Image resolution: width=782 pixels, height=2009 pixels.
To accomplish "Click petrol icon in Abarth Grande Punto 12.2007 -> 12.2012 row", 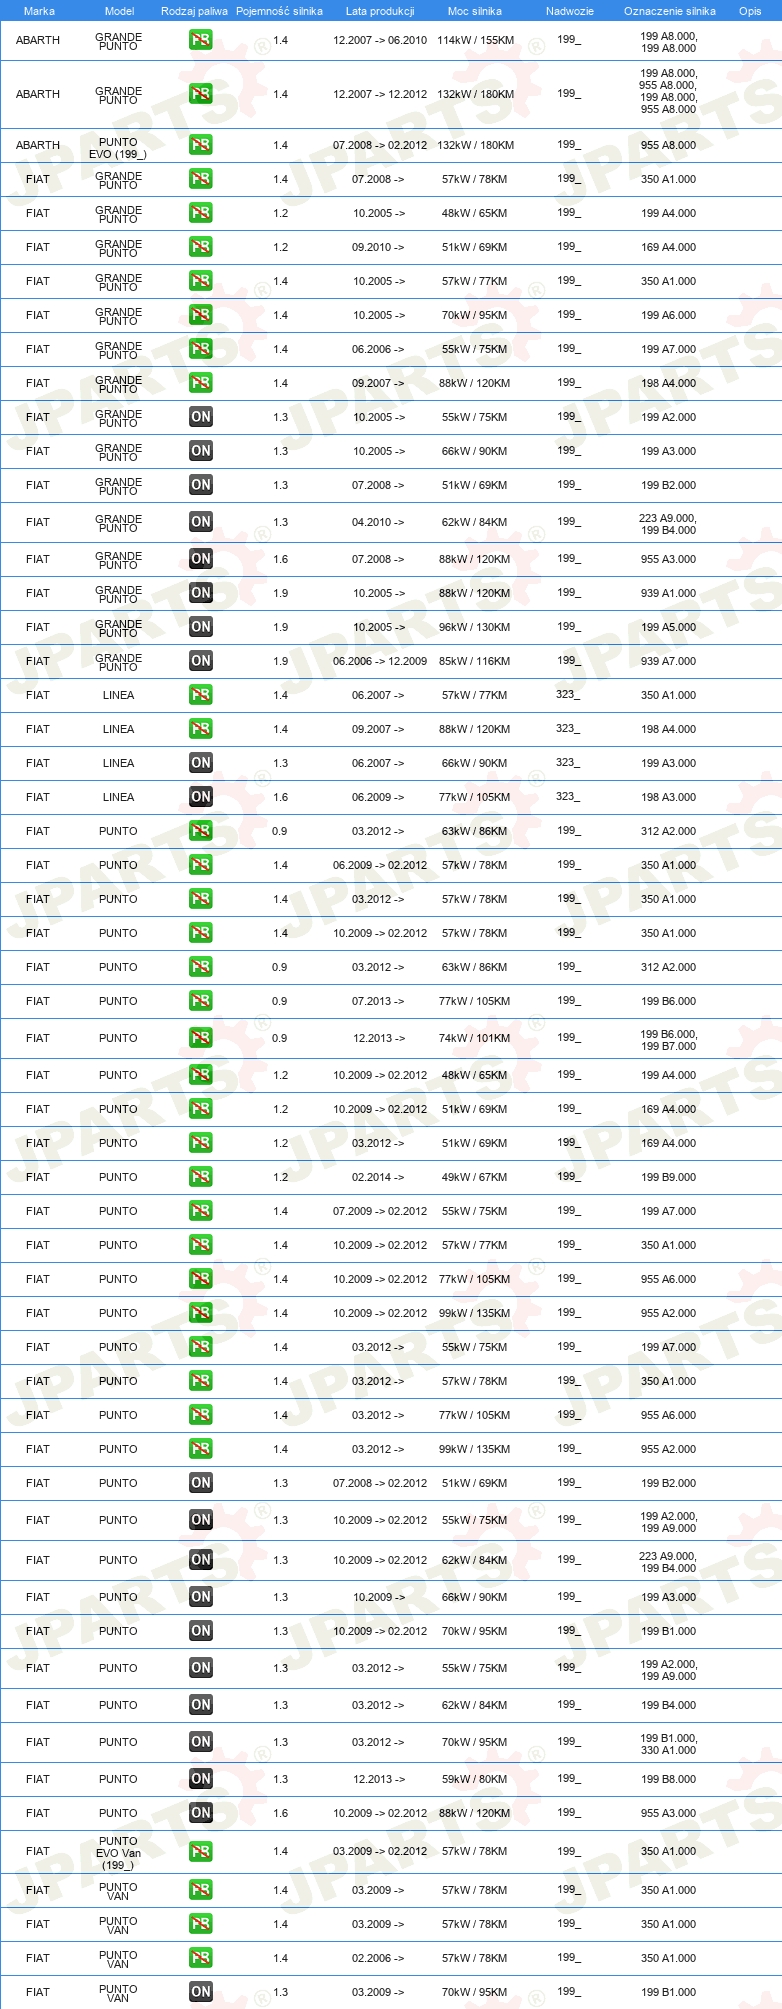I will tap(201, 94).
